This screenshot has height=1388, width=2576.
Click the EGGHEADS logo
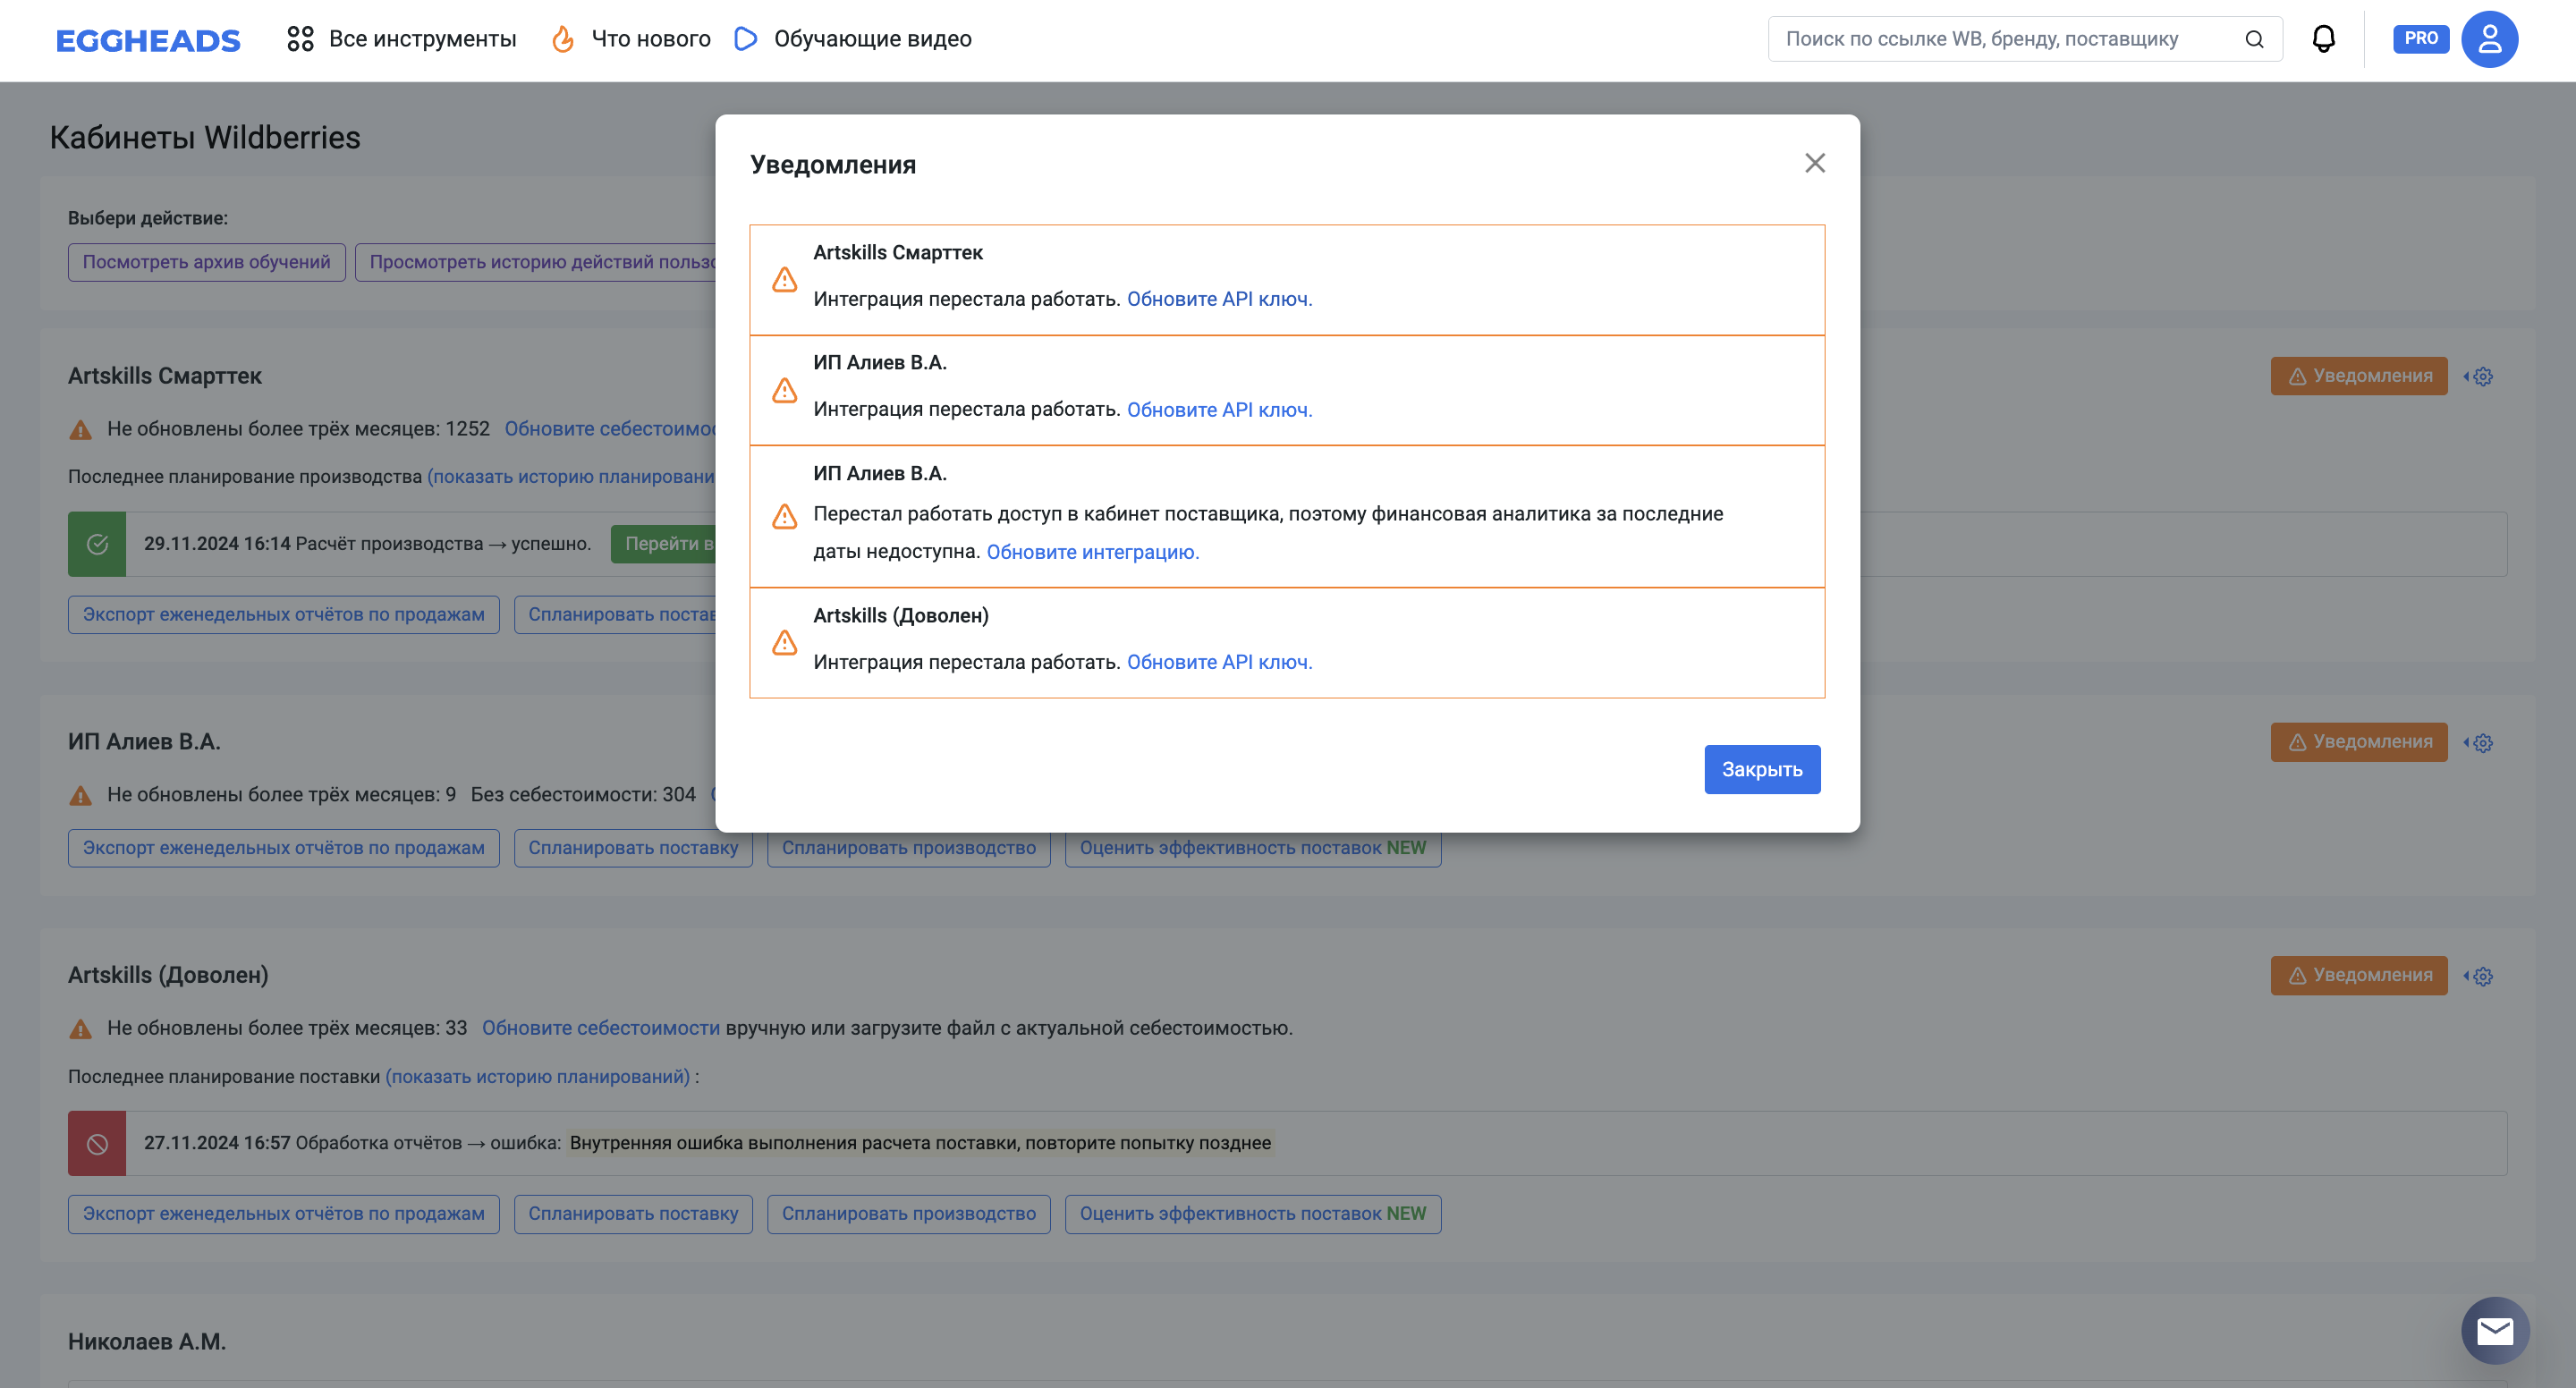click(x=148, y=40)
